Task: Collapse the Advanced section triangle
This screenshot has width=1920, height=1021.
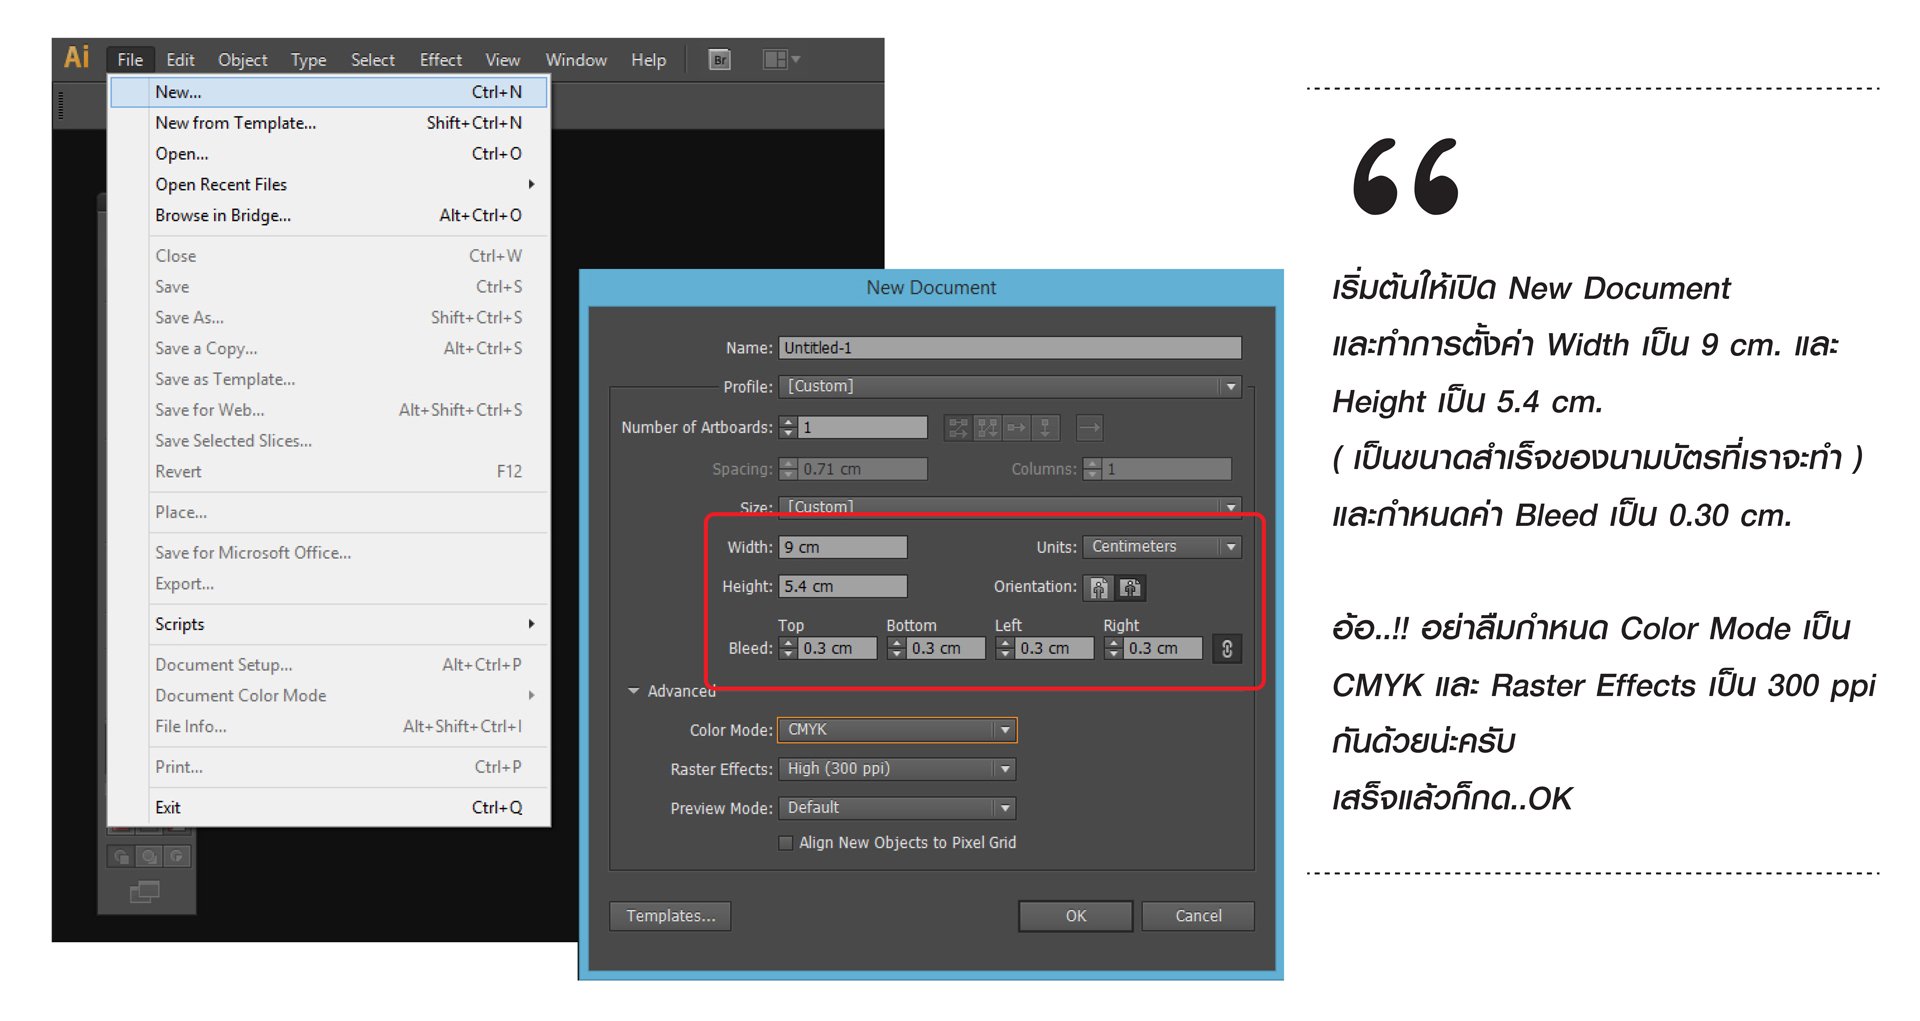Action: point(633,691)
